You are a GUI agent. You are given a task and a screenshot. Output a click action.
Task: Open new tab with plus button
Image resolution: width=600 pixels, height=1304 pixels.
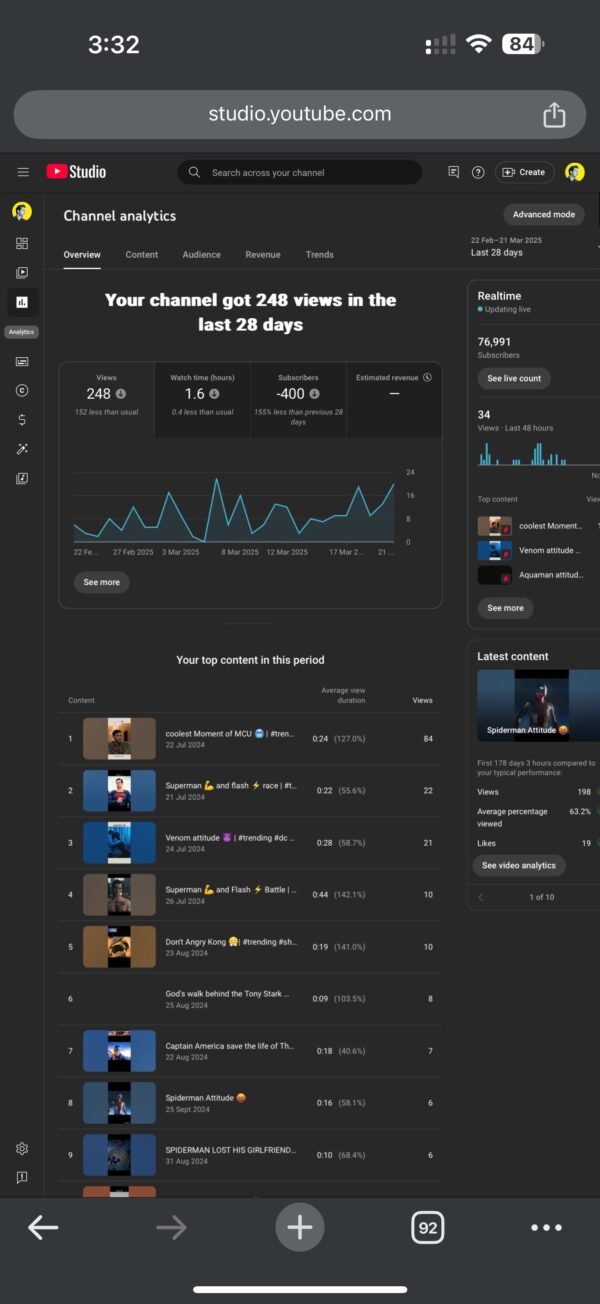tap(300, 1227)
